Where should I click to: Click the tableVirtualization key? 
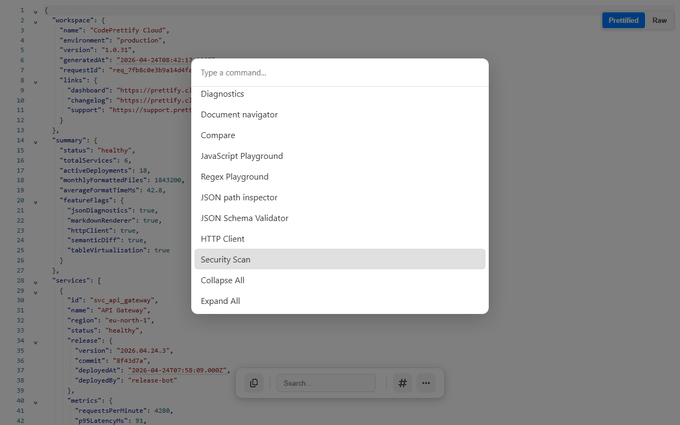(107, 250)
